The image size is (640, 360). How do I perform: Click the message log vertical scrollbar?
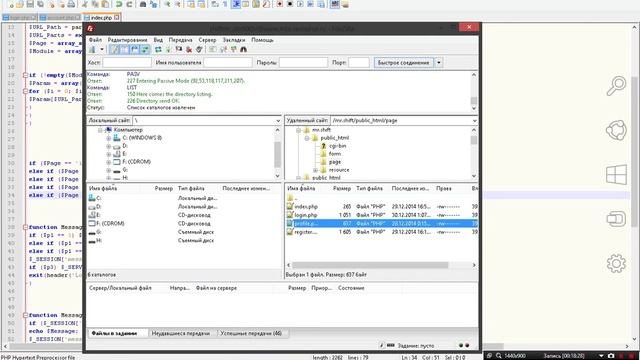(x=473, y=100)
